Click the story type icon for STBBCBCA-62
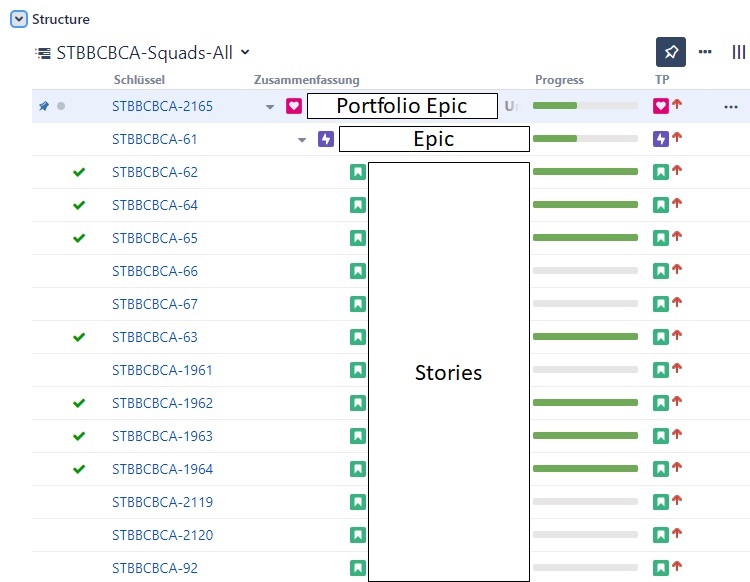 pos(358,172)
